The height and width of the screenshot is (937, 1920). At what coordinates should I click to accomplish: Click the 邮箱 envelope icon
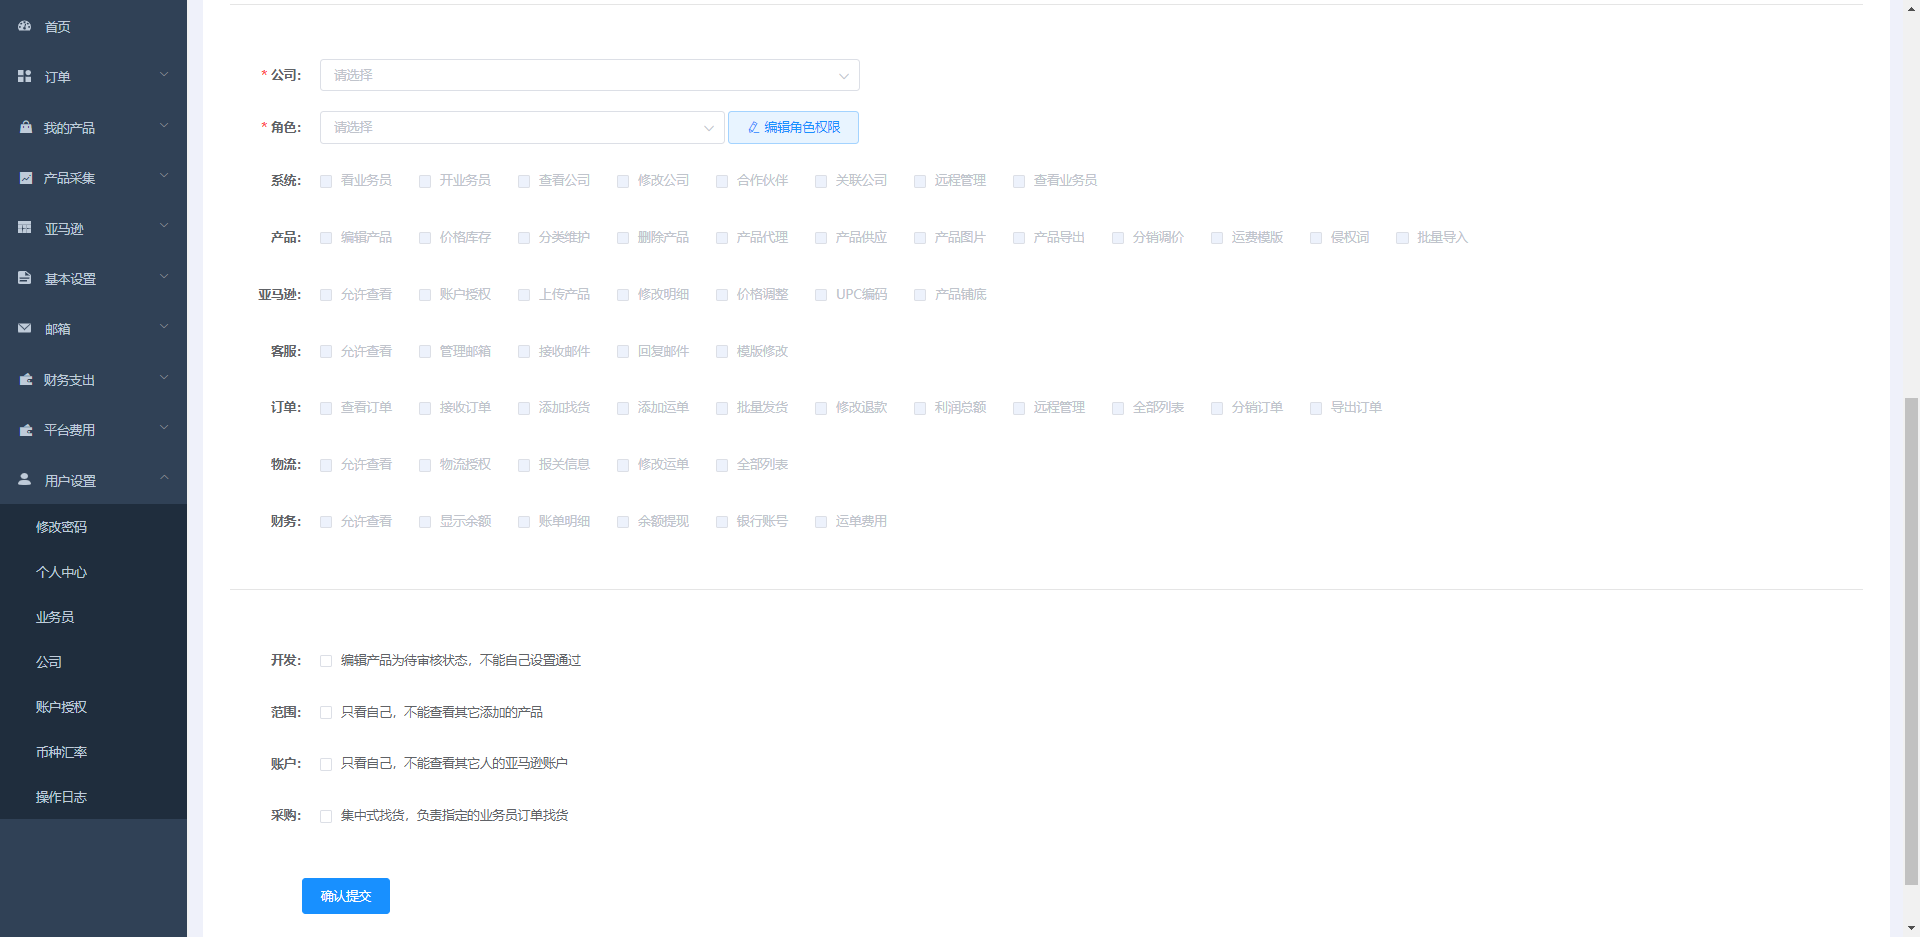click(x=25, y=328)
